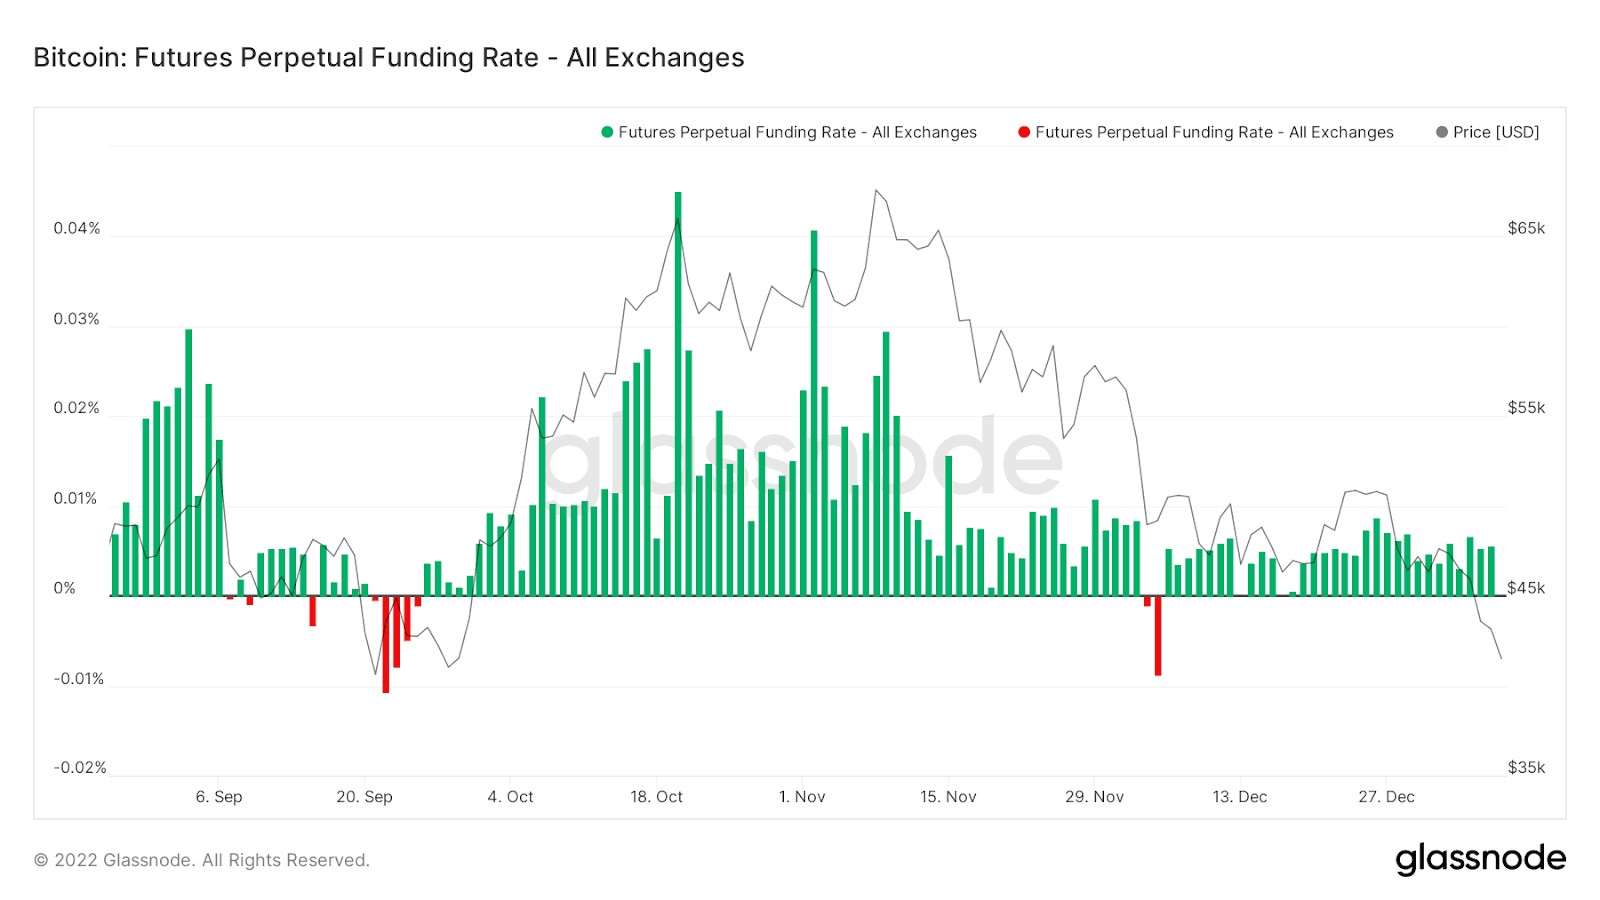Click the '$35k' price axis label

tap(1526, 767)
